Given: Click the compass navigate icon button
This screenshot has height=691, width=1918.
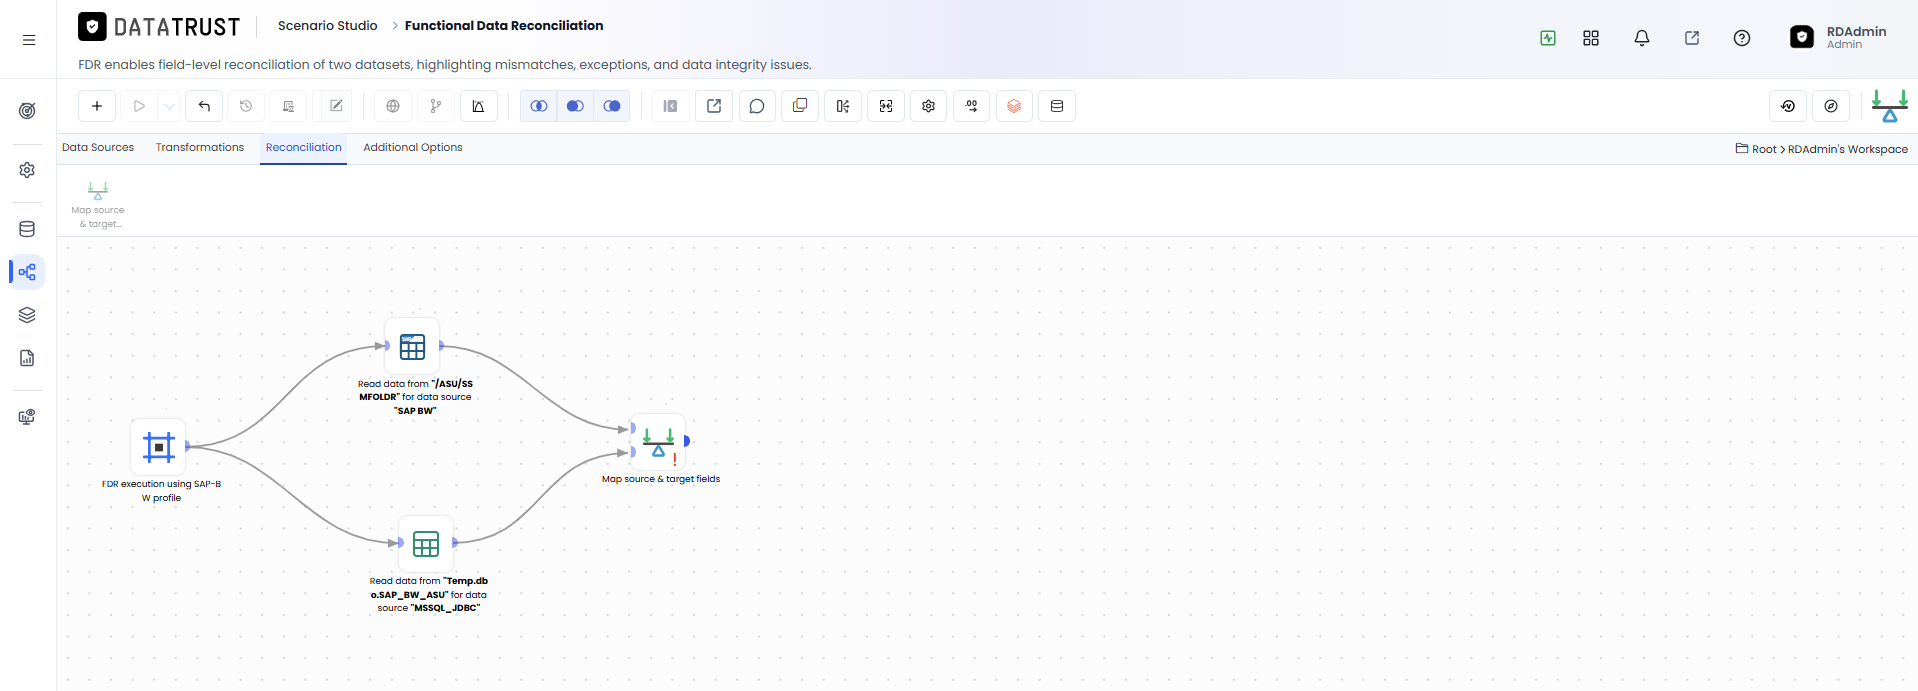Looking at the screenshot, I should point(1831,106).
